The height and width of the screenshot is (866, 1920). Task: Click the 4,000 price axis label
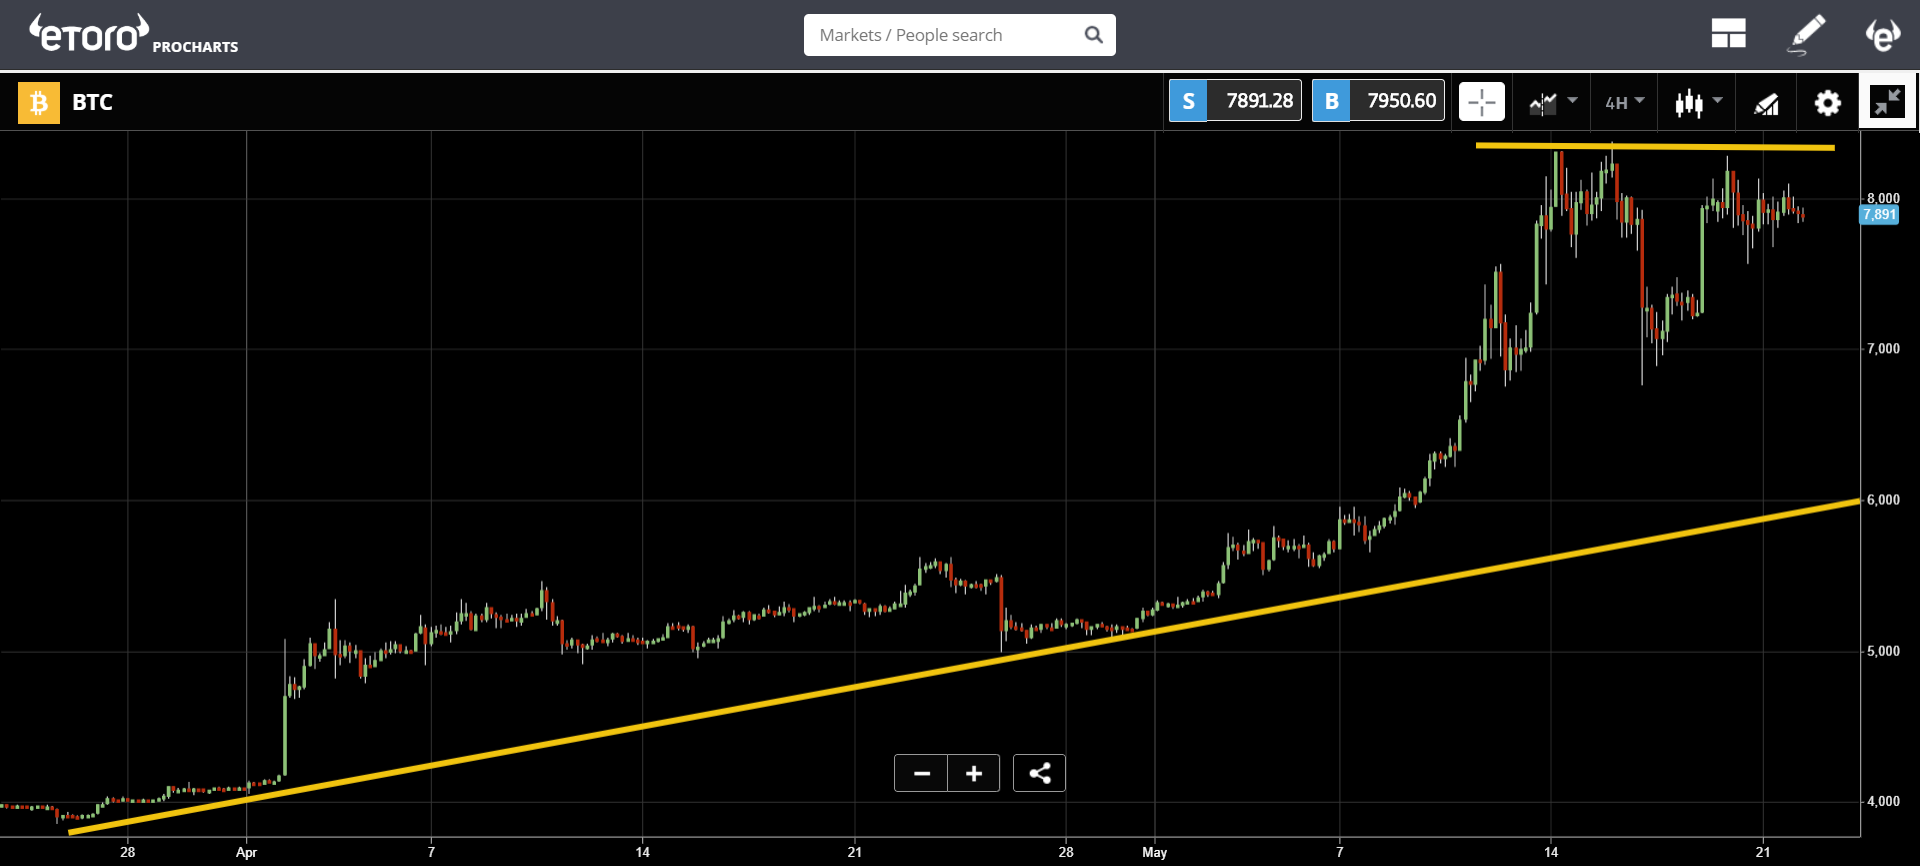click(x=1883, y=801)
